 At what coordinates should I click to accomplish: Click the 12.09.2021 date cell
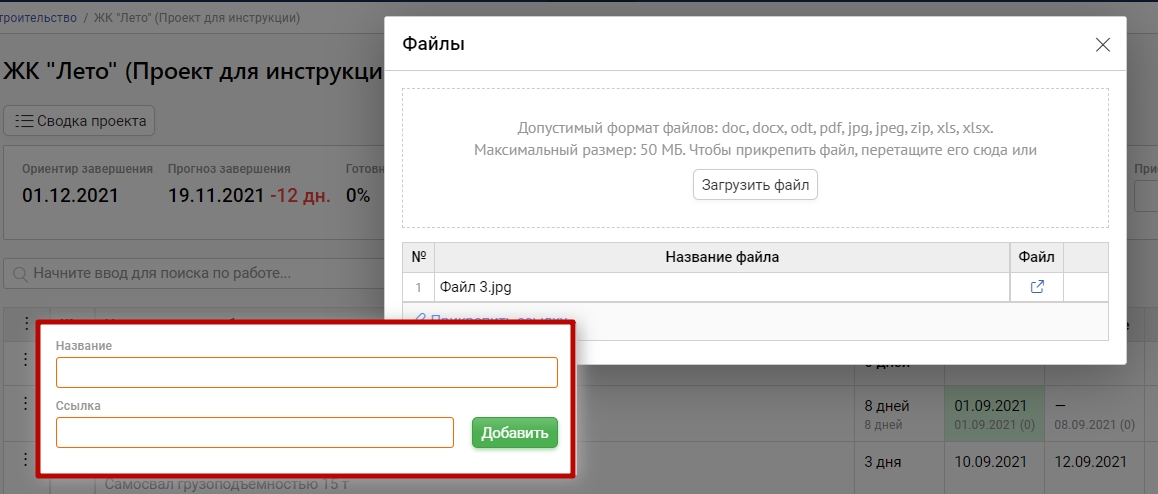(x=1091, y=463)
